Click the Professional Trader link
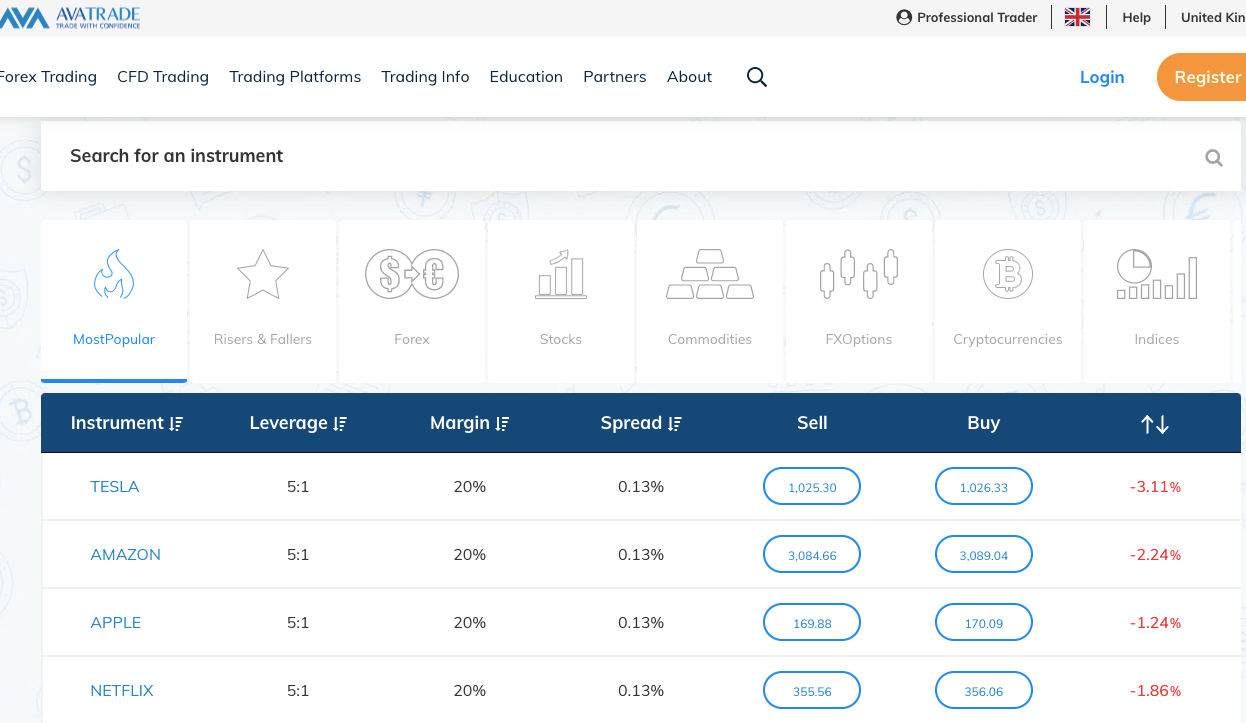The image size is (1246, 723). [977, 17]
